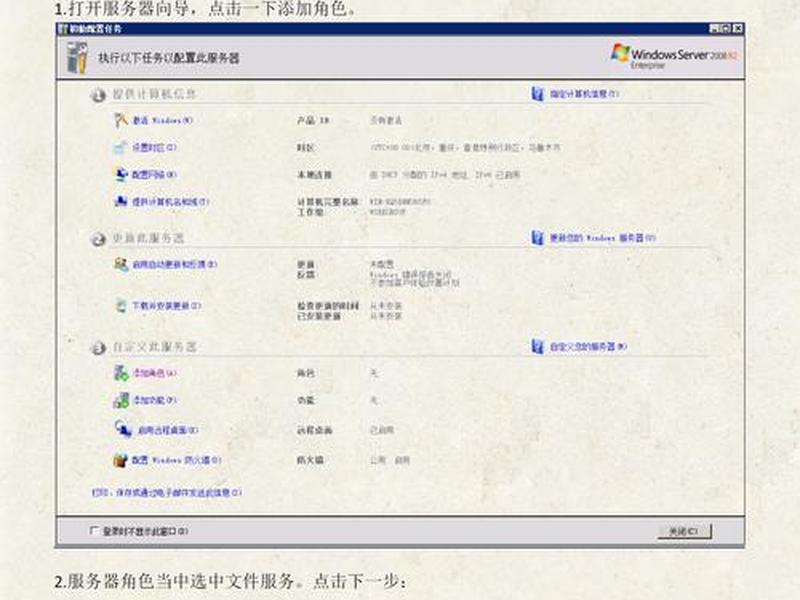Click the Windows Server 2008 R2 logo

pyautogui.click(x=673, y=56)
